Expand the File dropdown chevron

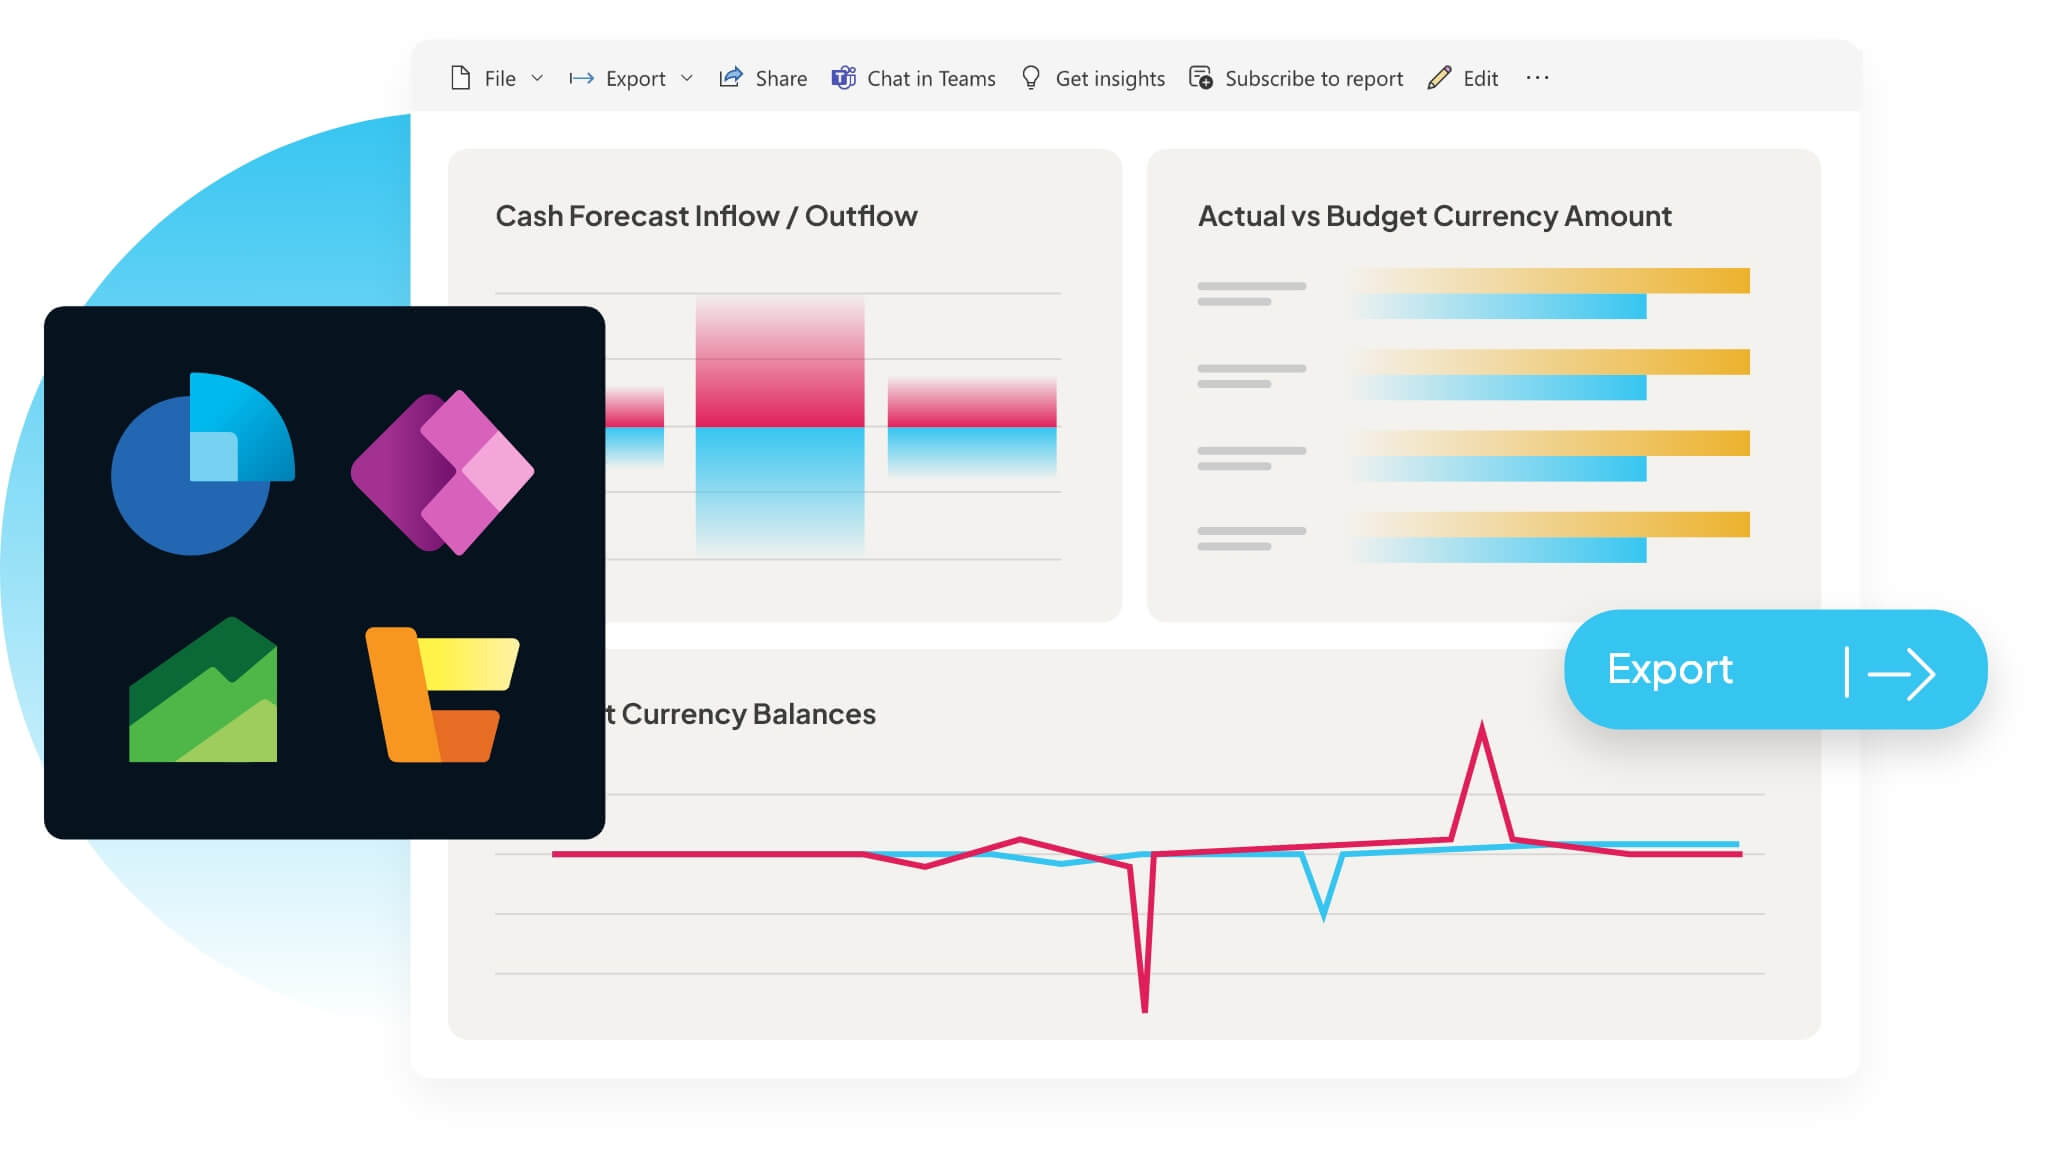537,78
